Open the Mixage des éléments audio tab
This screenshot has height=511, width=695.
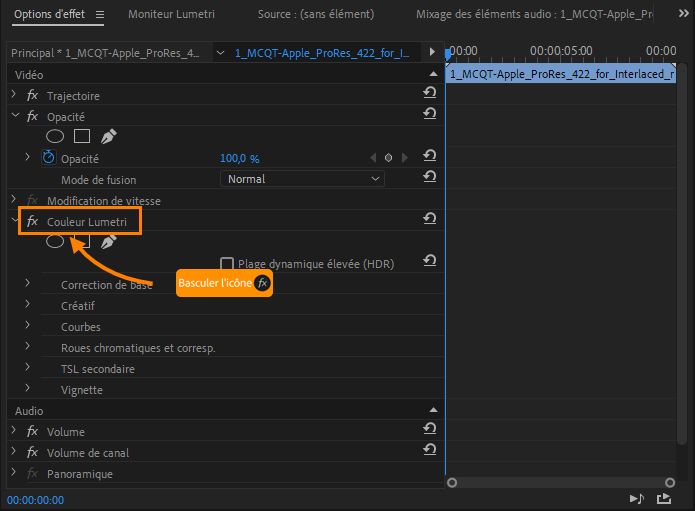[x=534, y=14]
